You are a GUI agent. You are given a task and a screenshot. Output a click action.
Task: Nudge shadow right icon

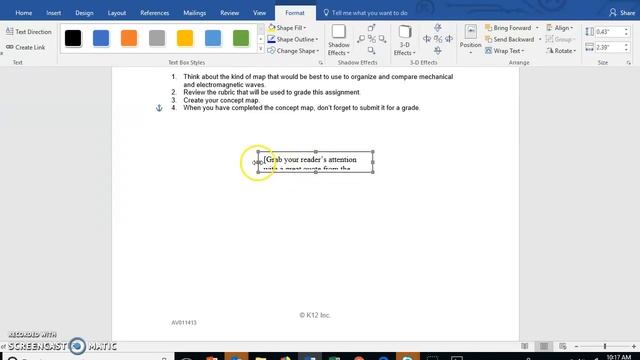click(382, 39)
